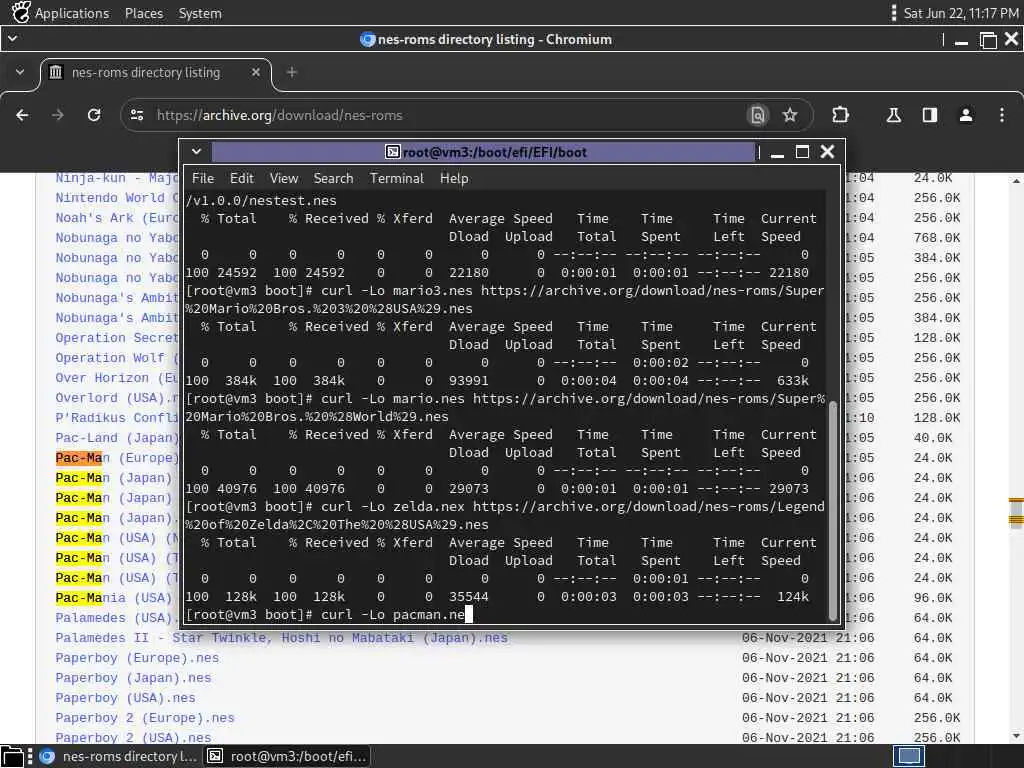Go back with the browser back arrow
Viewport: 1024px width, 768px height.
22,116
